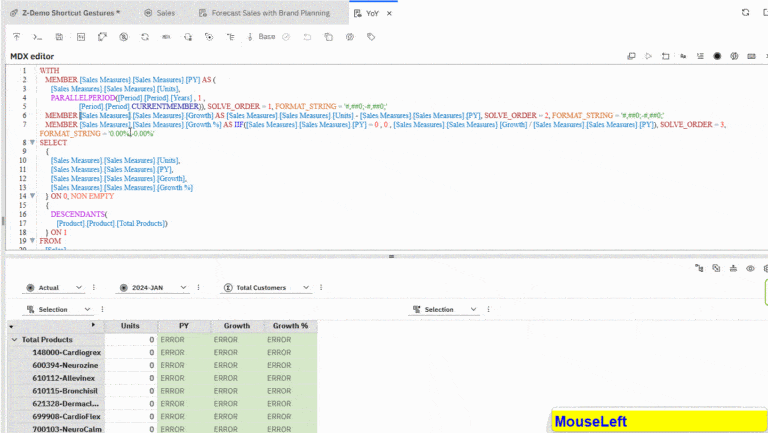The height and width of the screenshot is (433, 768).
Task: Fold the code block at line 14
Action: point(32,196)
